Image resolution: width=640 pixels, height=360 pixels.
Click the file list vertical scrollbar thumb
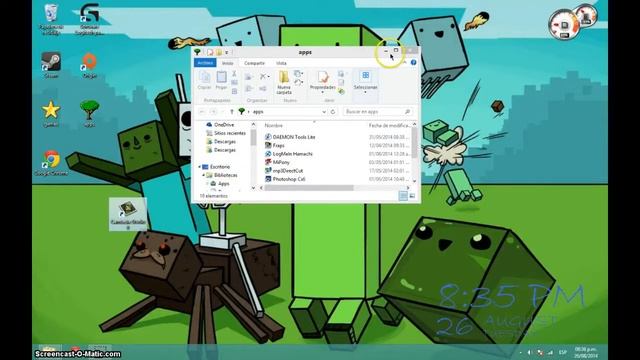414,143
